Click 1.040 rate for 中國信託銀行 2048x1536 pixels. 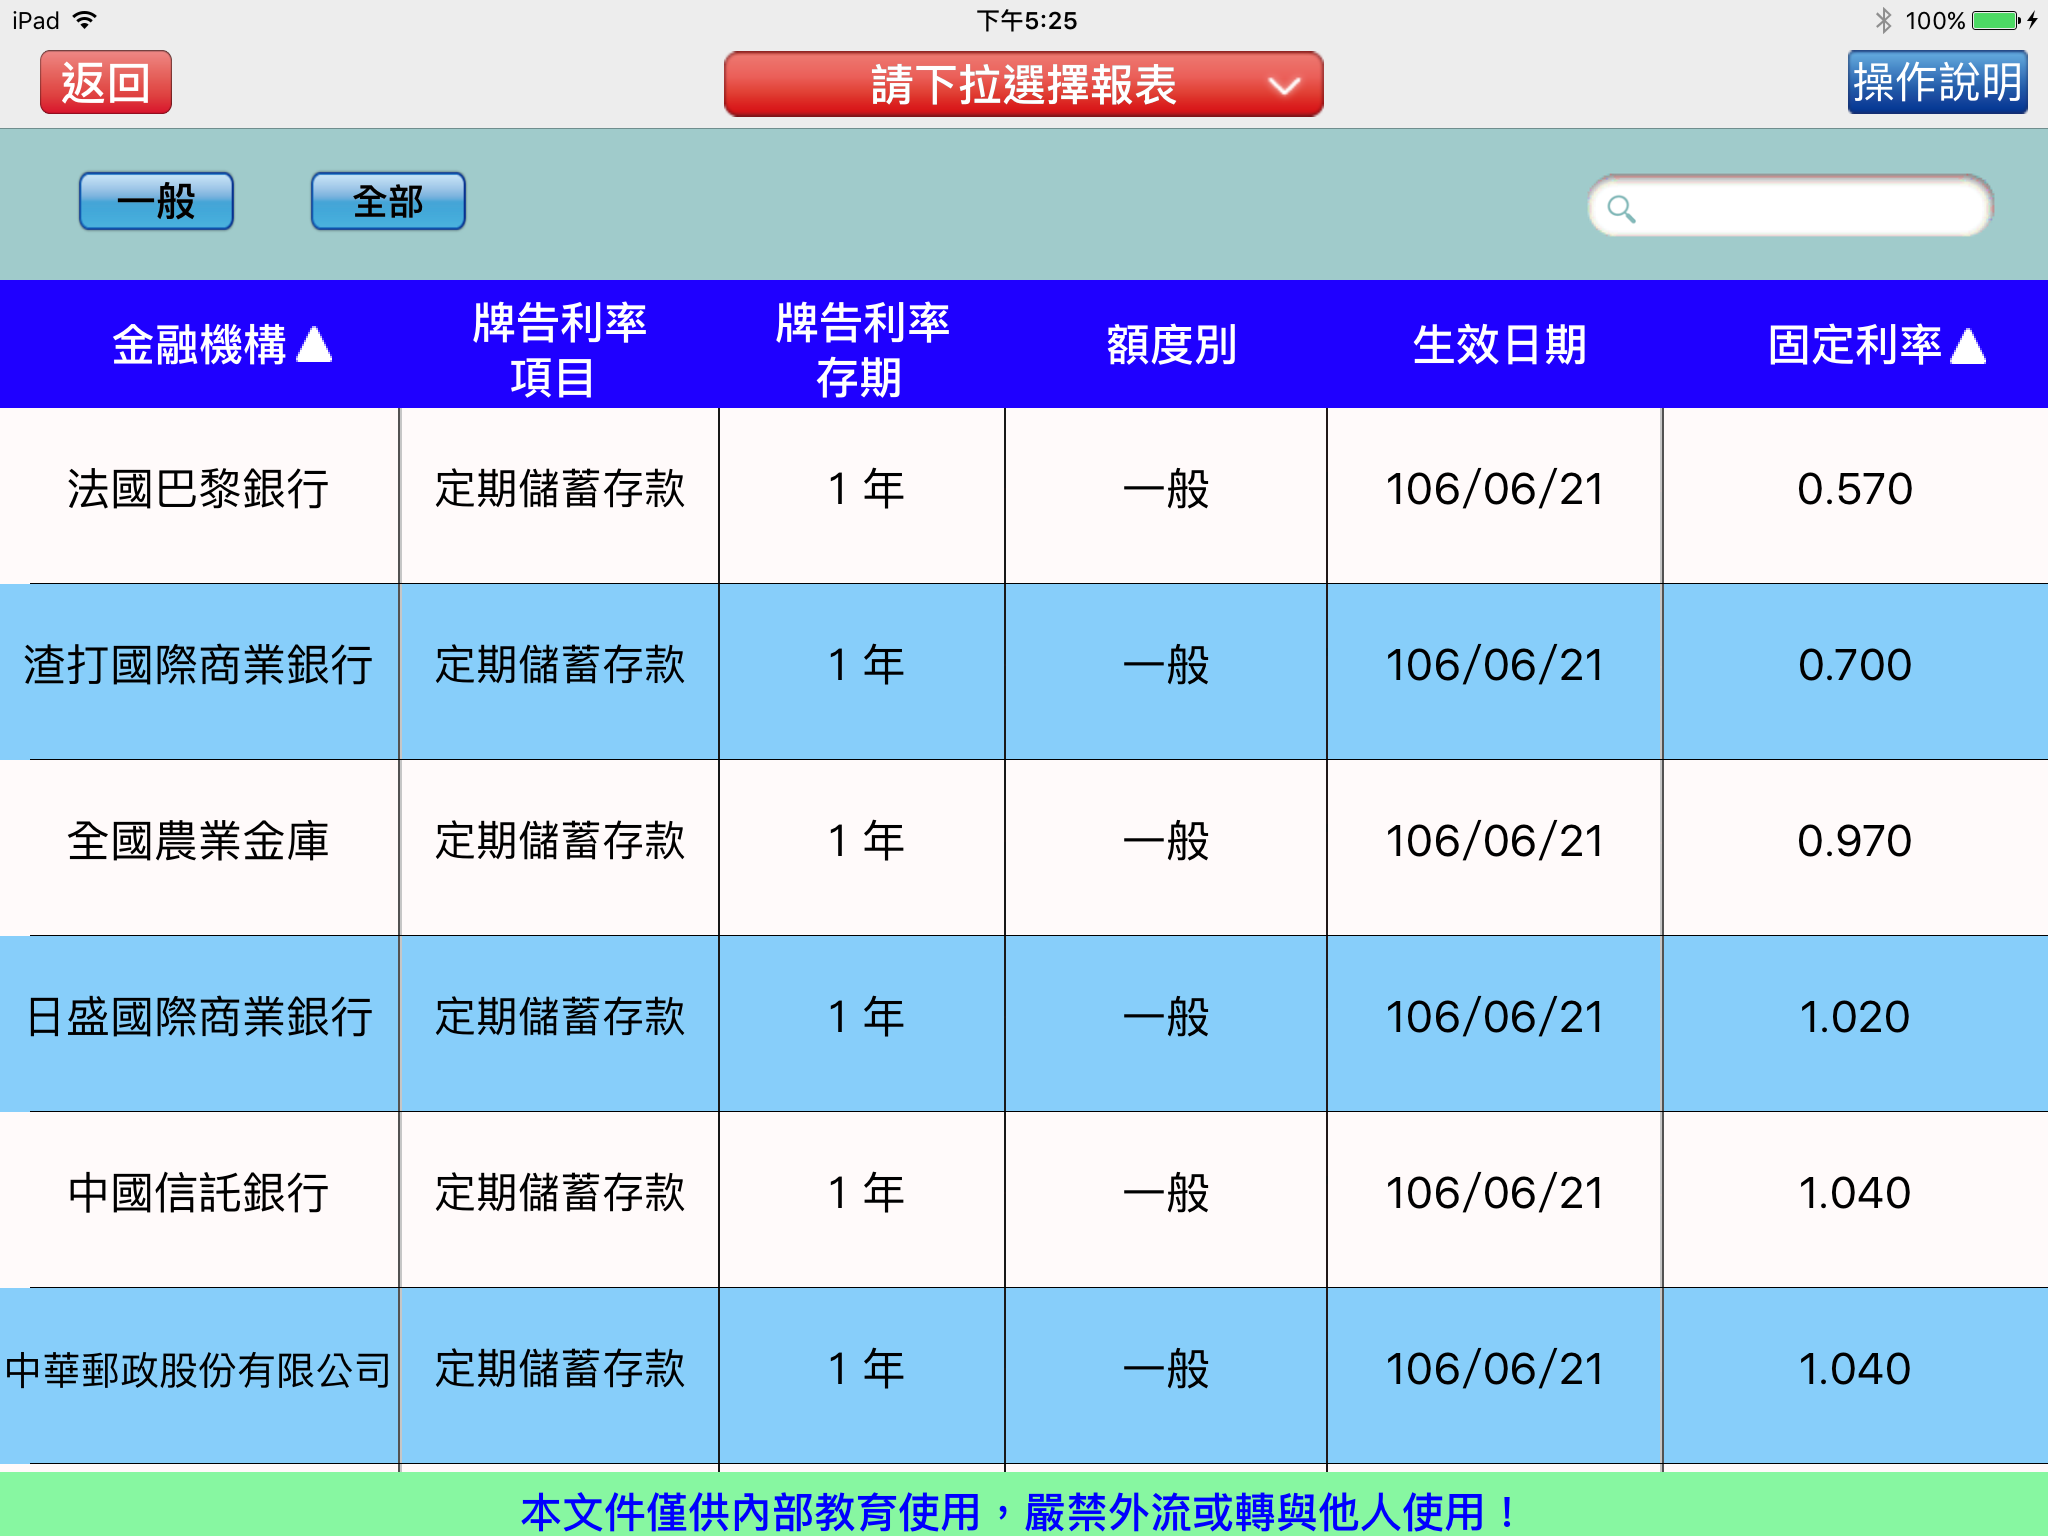[x=1855, y=1194]
